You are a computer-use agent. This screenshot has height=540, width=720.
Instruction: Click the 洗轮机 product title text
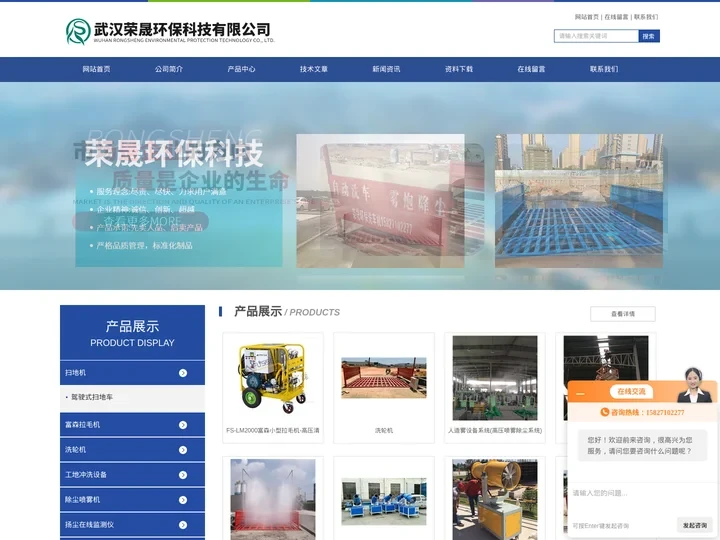pyautogui.click(x=384, y=431)
